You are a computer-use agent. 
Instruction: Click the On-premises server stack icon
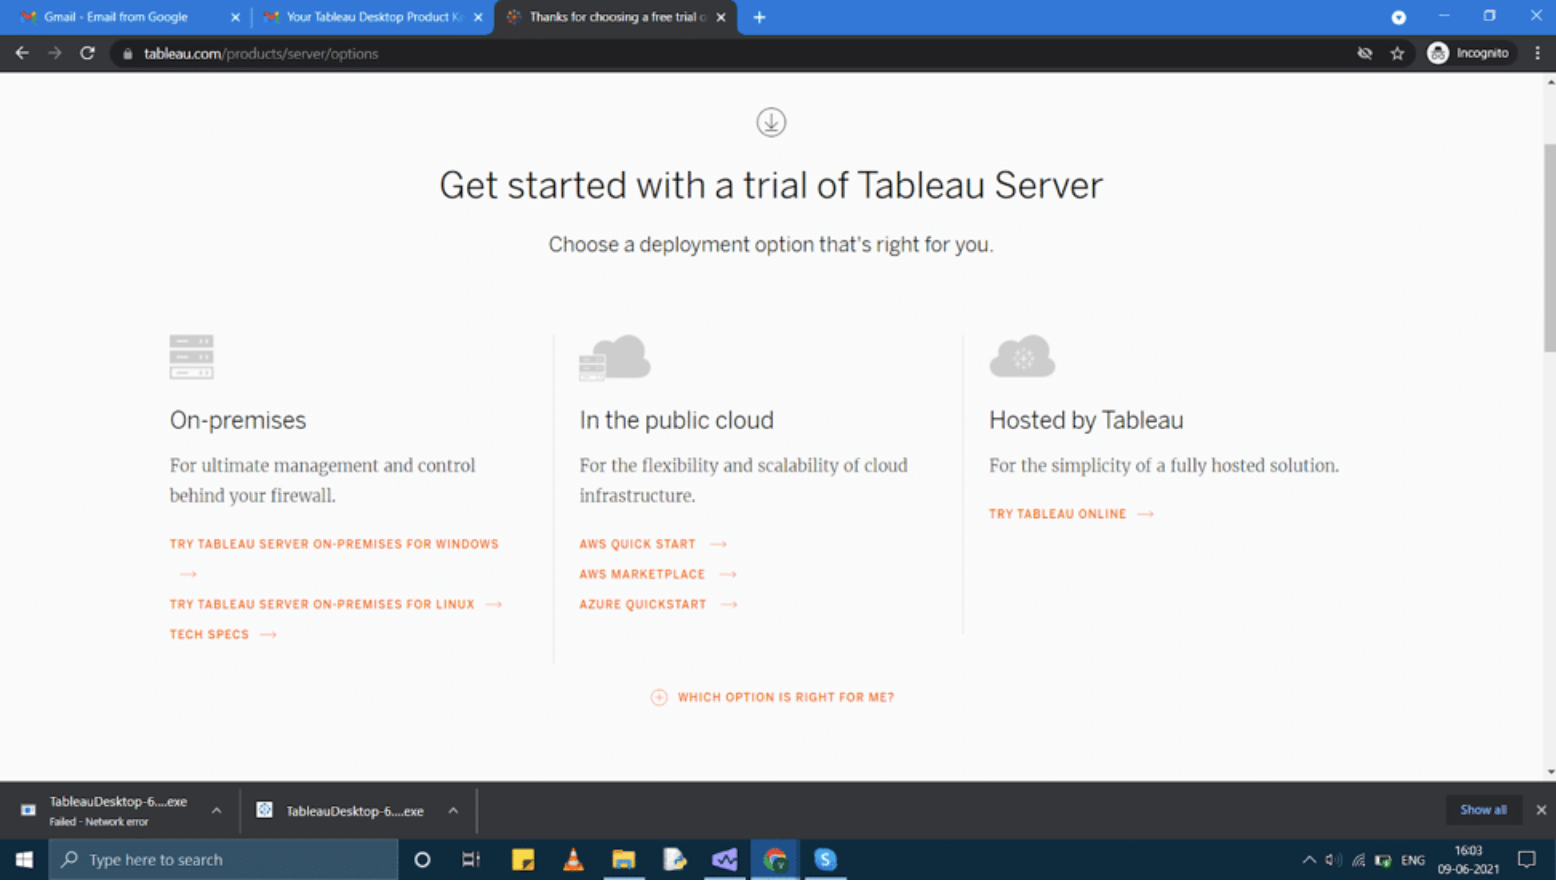(x=191, y=357)
